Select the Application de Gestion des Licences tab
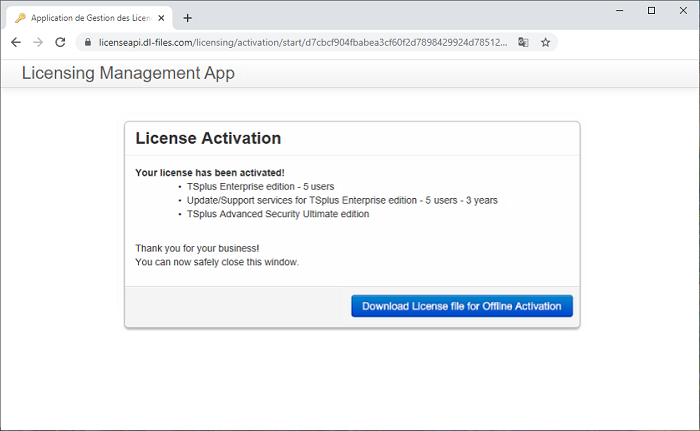700x431 pixels. (90, 18)
